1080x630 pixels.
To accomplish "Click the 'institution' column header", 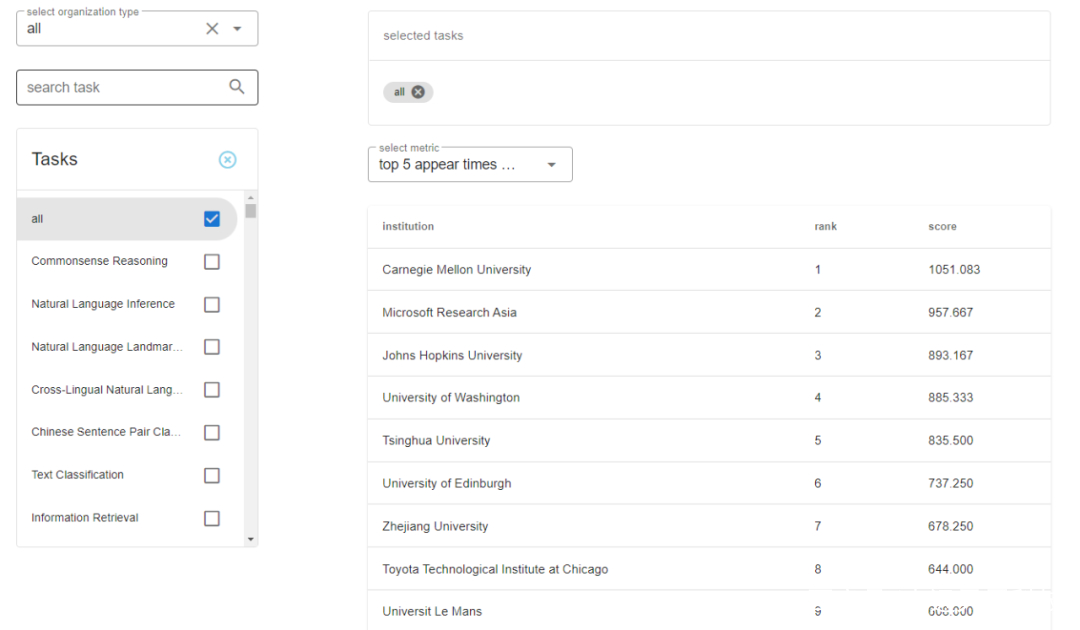I will pyautogui.click(x=408, y=227).
